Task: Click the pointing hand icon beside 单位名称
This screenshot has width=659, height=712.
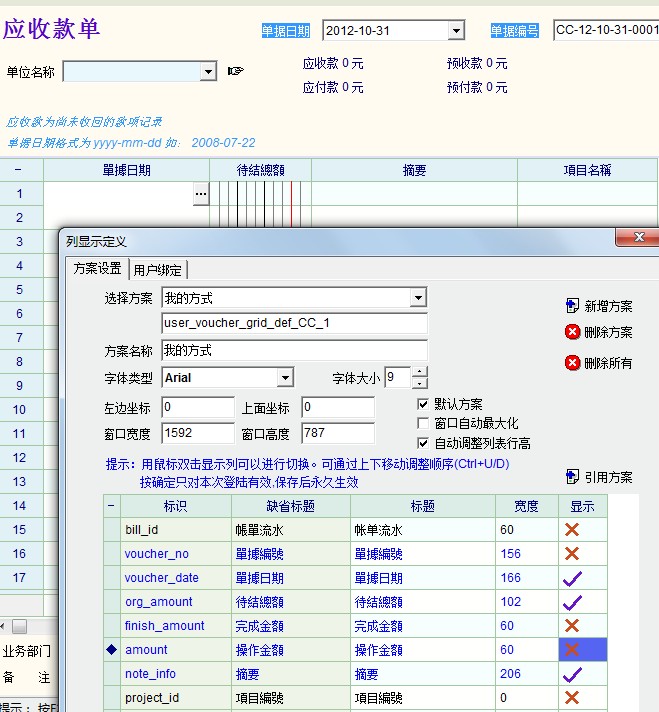Action: click(236, 71)
